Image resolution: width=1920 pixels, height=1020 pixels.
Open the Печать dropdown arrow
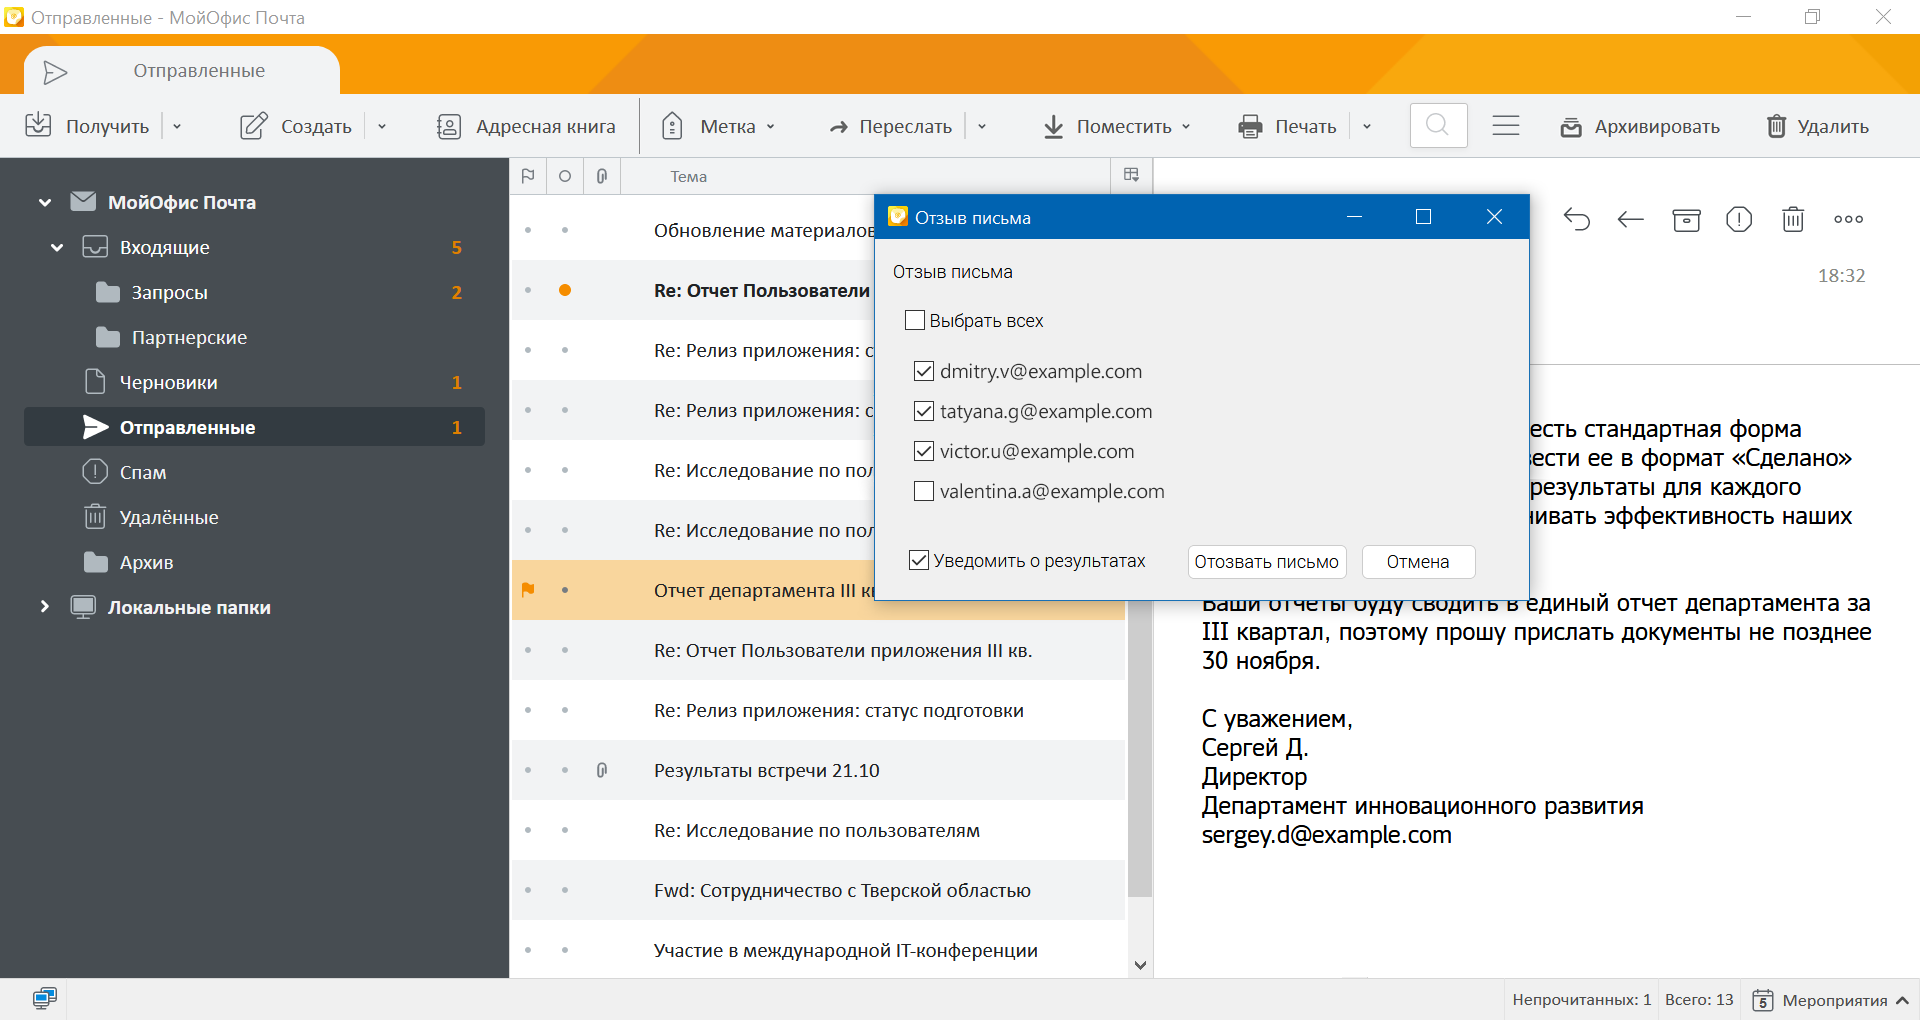click(1367, 127)
